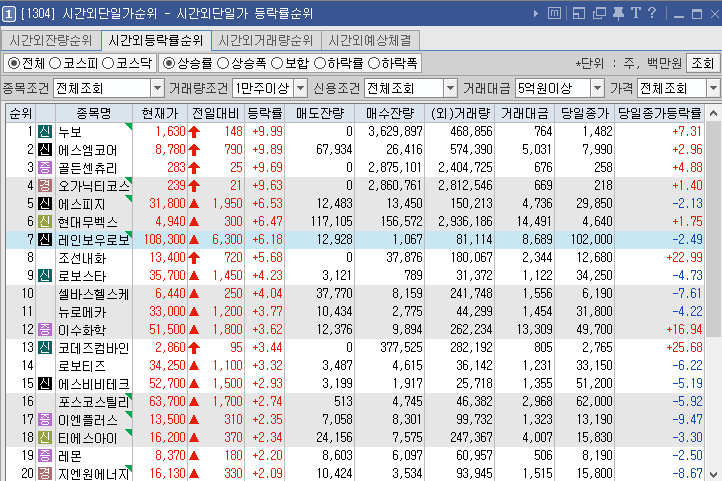Select the 로보티즈 stock name
The width and height of the screenshot is (722, 481).
coord(82,365)
